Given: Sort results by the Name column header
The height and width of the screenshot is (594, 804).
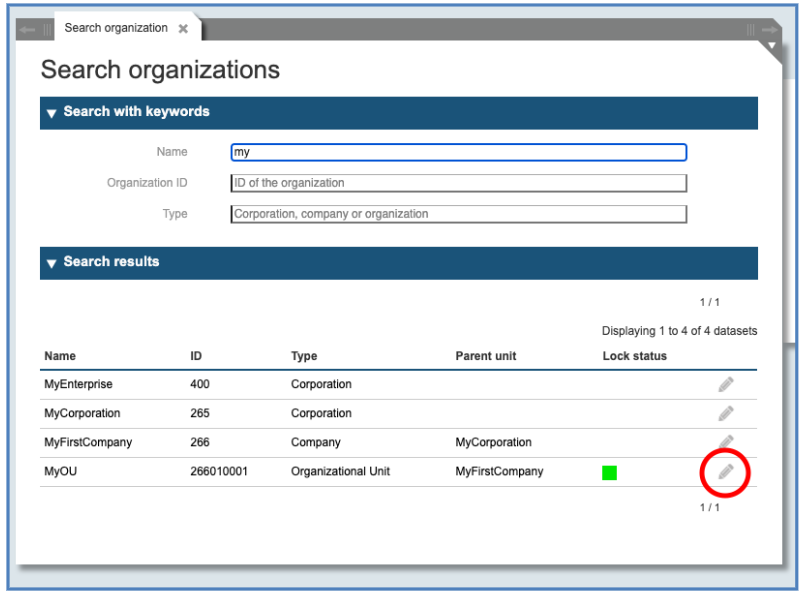Looking at the screenshot, I should [x=60, y=356].
